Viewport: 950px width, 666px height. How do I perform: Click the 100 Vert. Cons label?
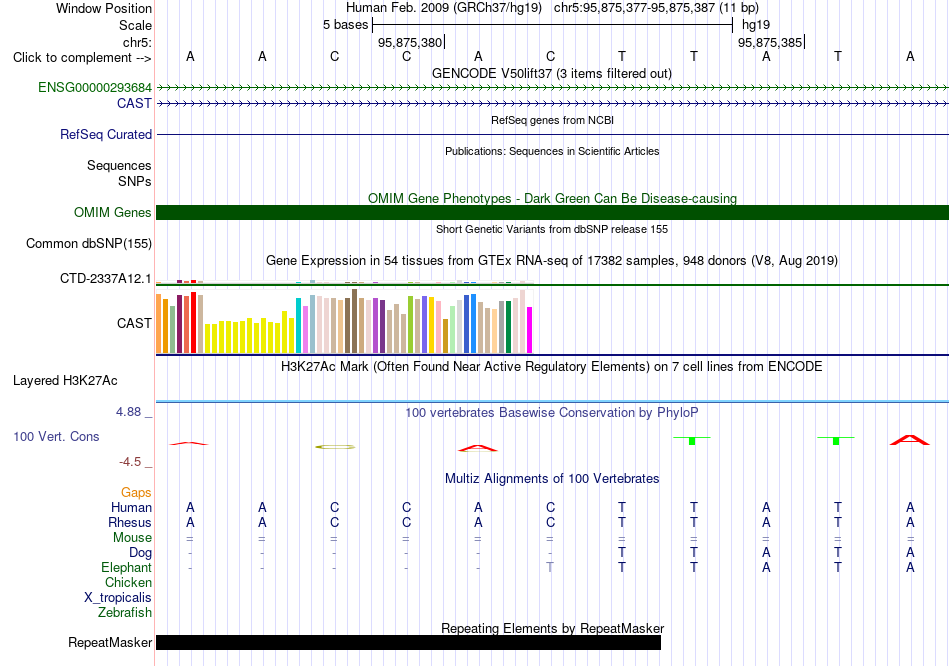(x=56, y=436)
